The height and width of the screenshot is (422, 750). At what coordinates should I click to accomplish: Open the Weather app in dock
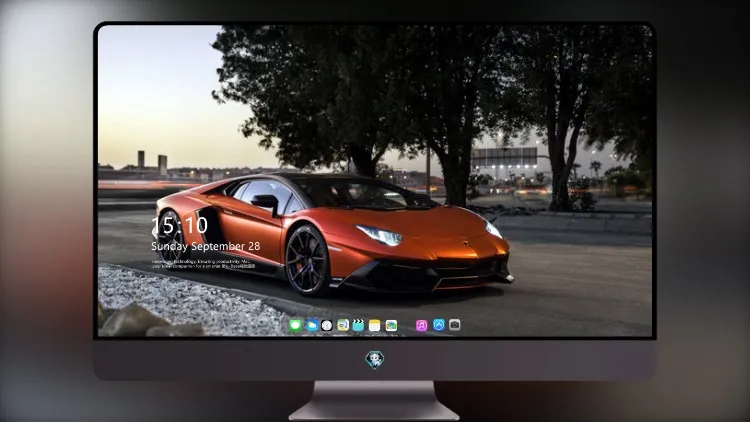pyautogui.click(x=311, y=325)
